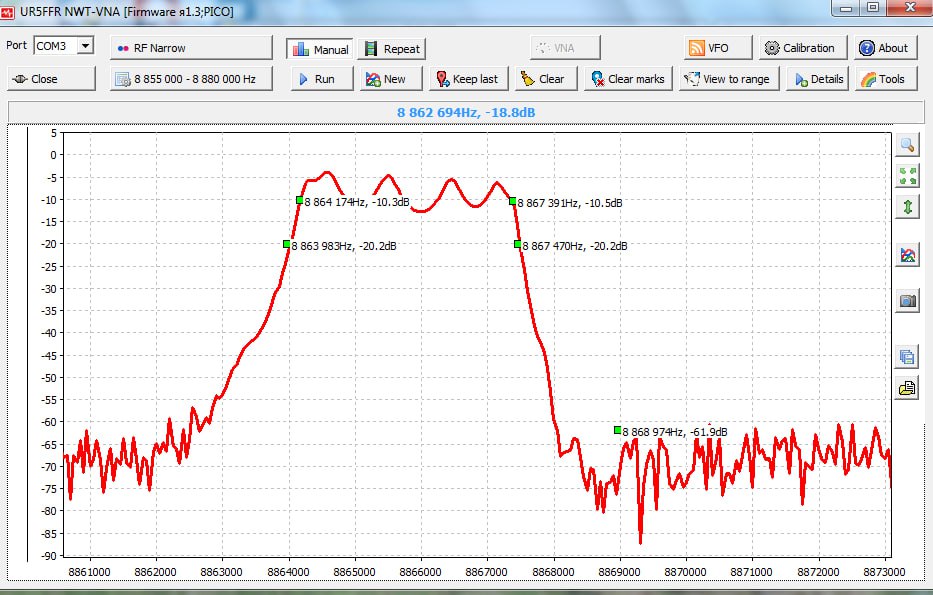This screenshot has width=933, height=595.
Task: Click the Clear marks button
Action: coord(627,79)
